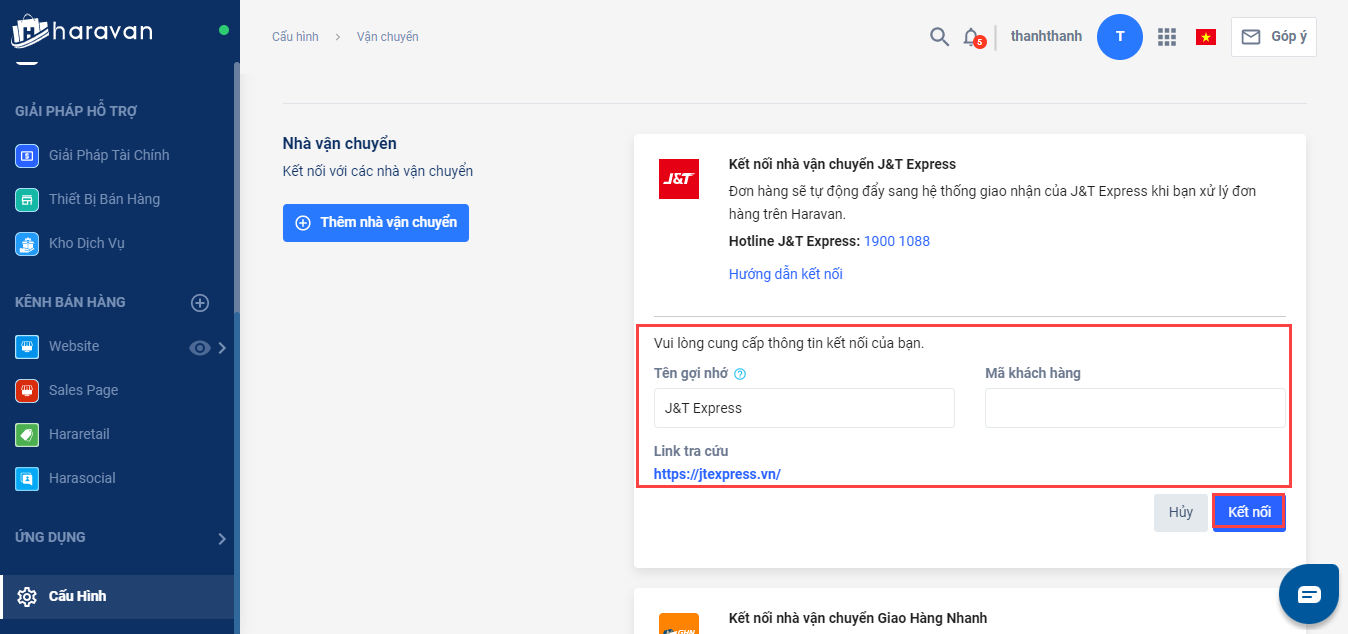
Task: Click the Góp ý feedback button
Action: pos(1274,37)
